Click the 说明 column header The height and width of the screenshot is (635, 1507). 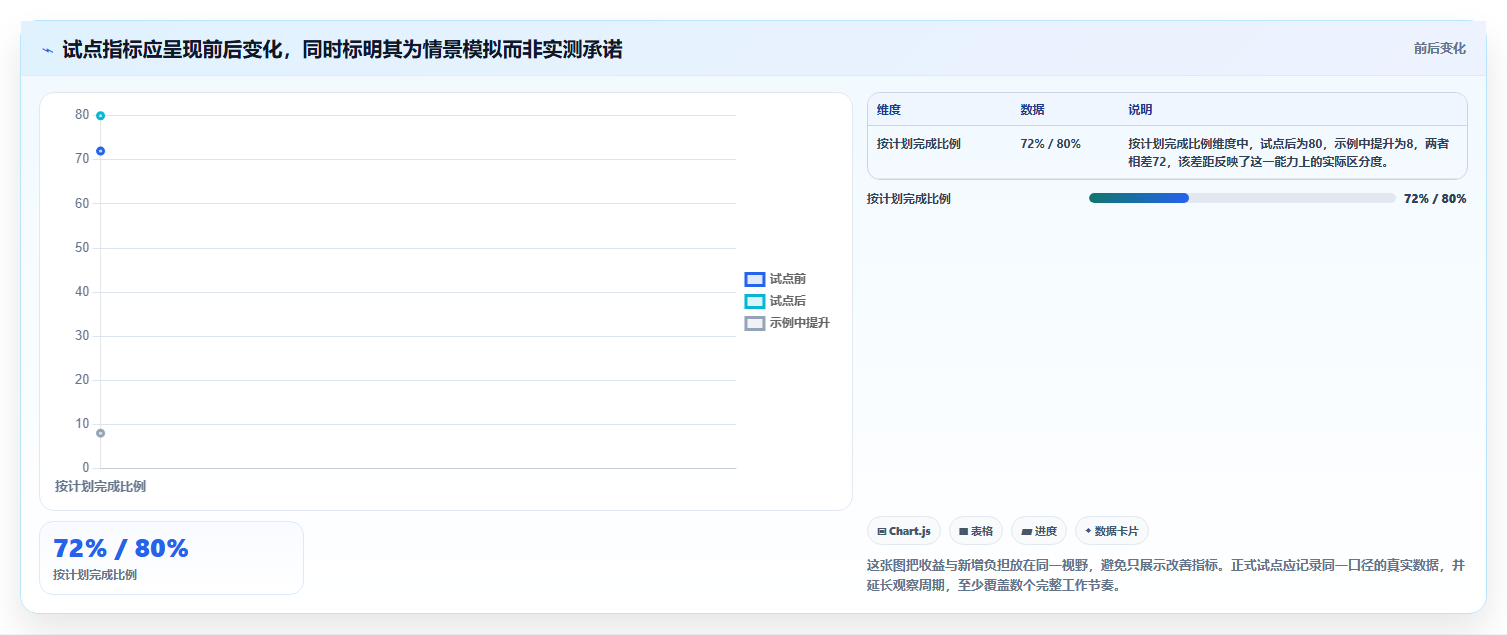(1141, 110)
